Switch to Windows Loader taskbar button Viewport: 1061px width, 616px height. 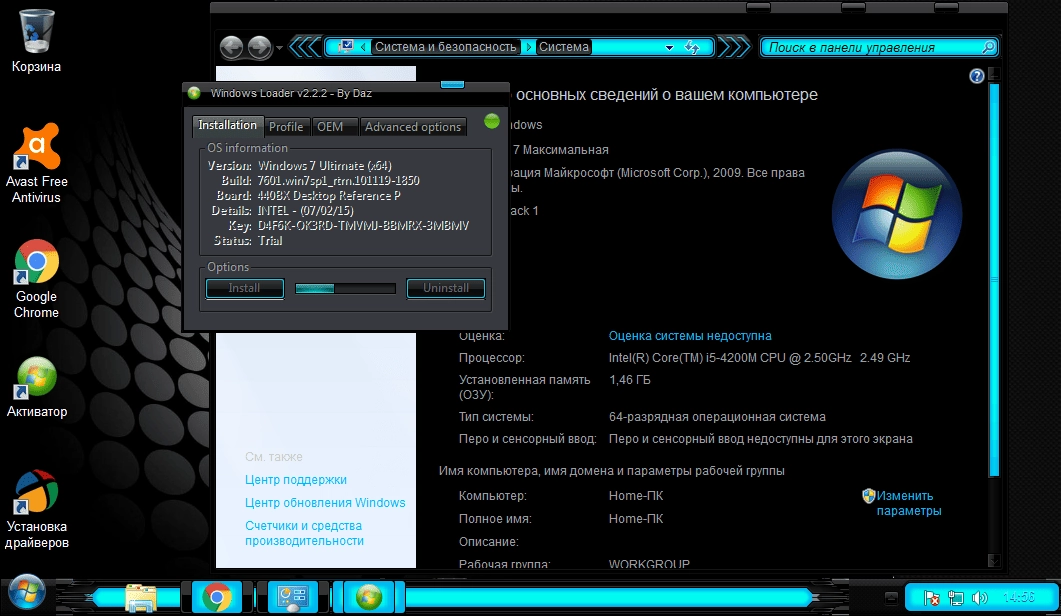(x=369, y=598)
